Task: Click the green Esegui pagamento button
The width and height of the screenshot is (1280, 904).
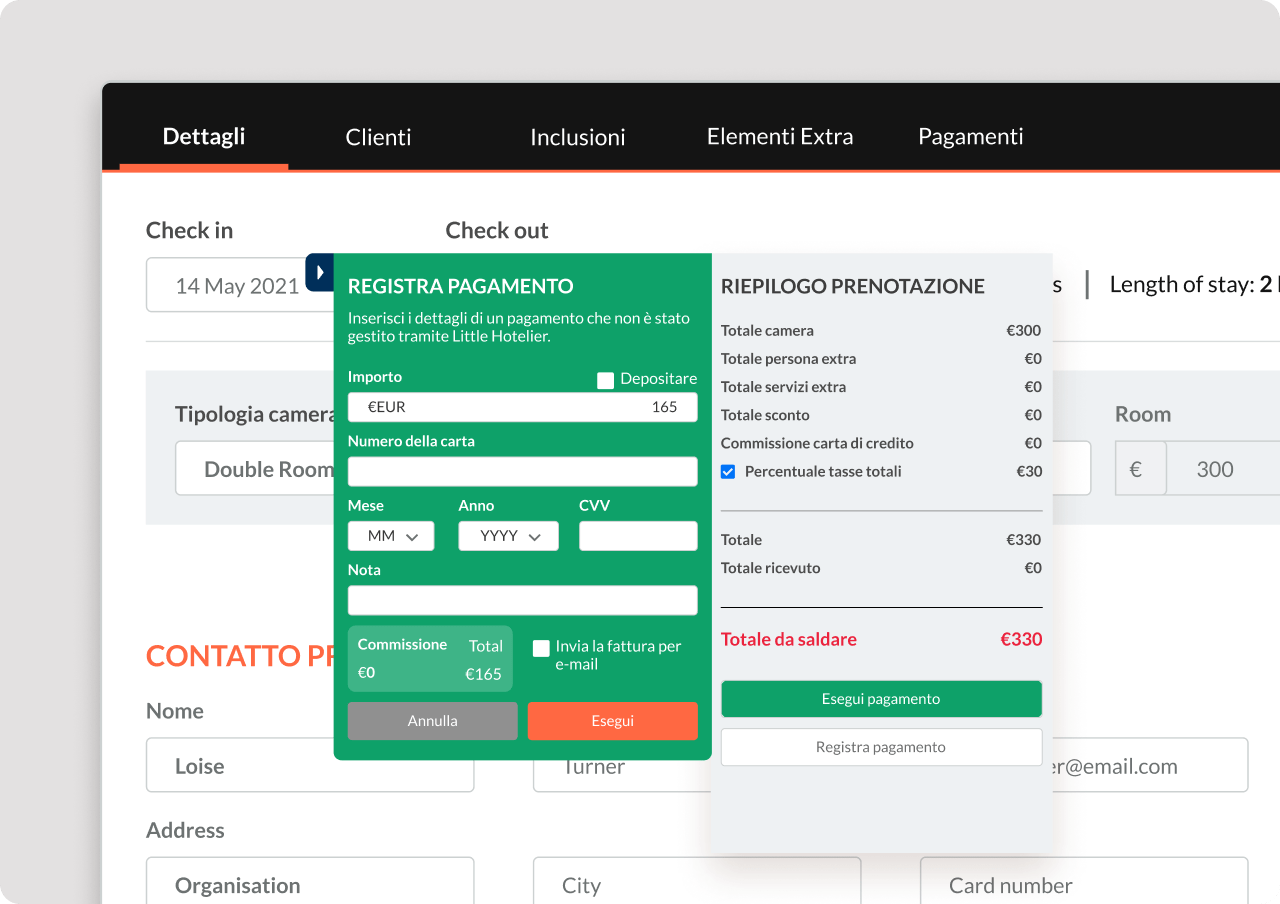Action: coord(881,699)
